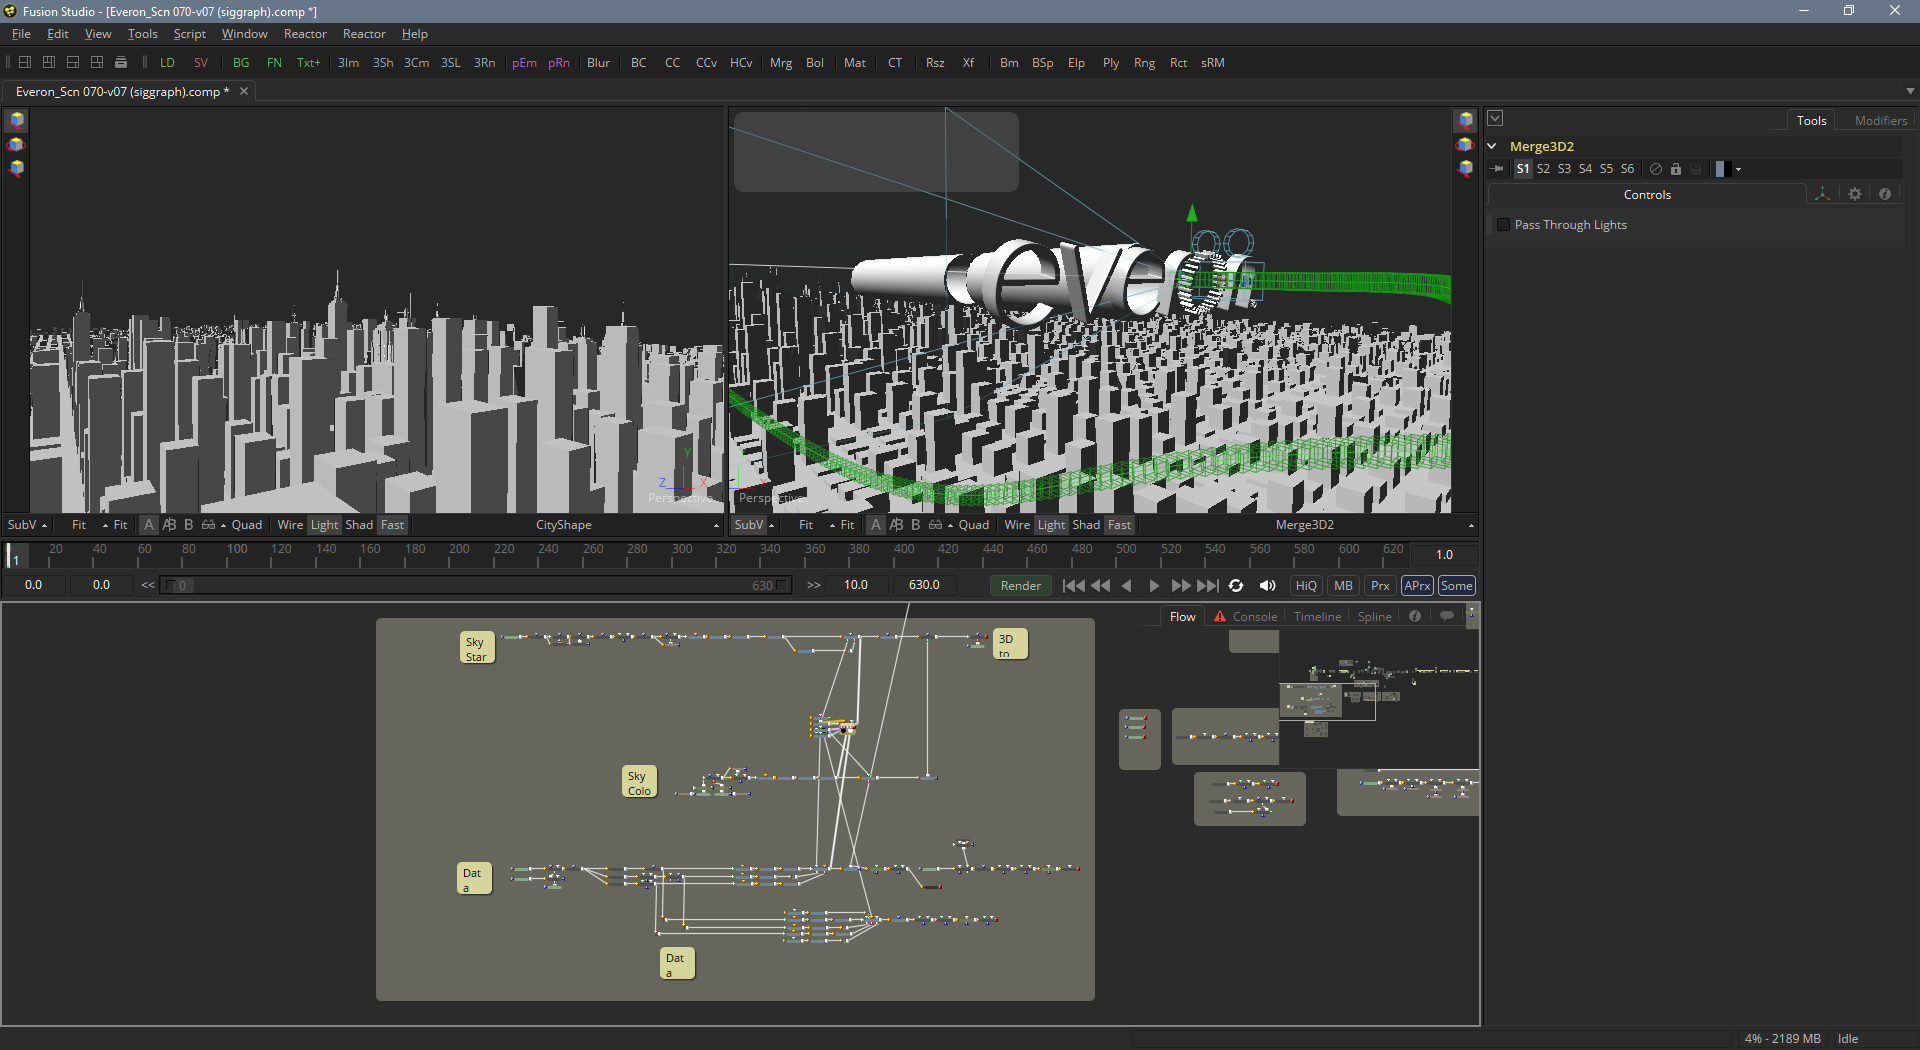Click the top 3D cube icon in left viewer
1920x1050 pixels.
click(16, 120)
